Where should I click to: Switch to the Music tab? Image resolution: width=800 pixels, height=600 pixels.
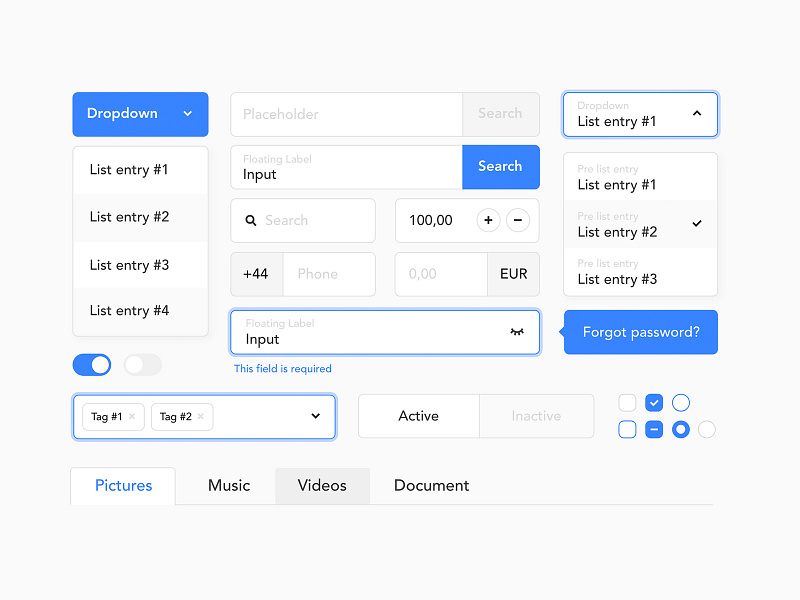coord(228,485)
